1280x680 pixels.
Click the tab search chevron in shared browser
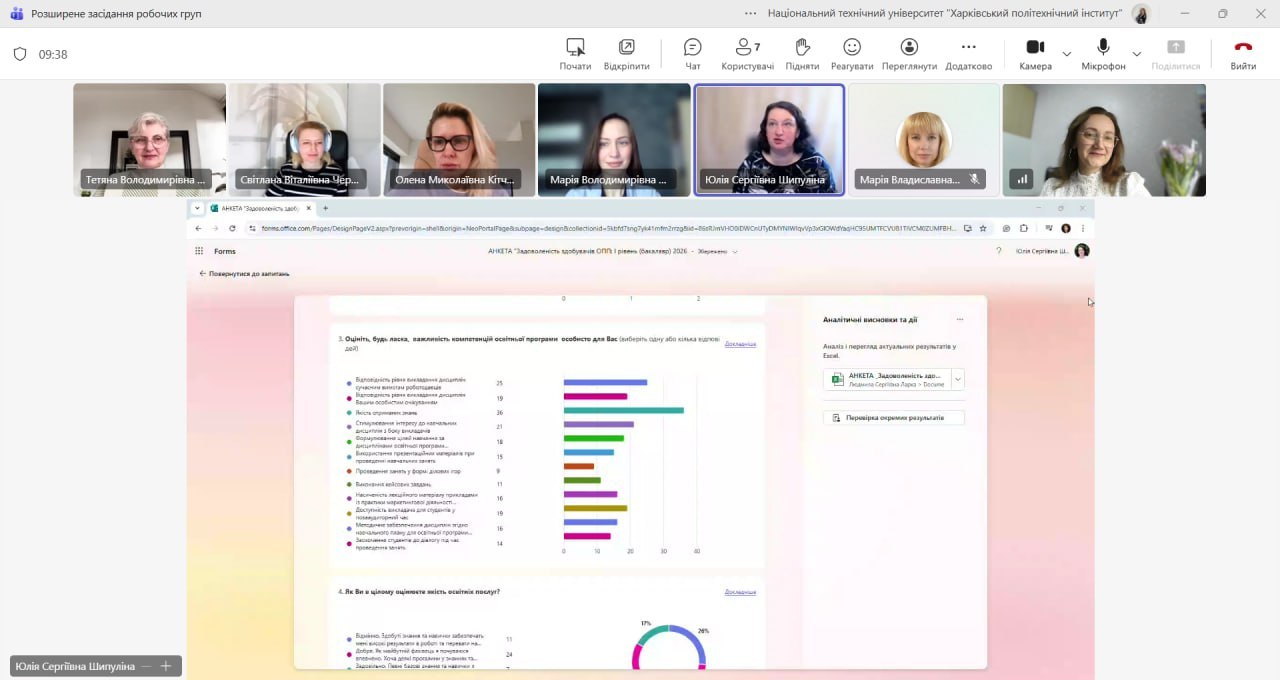click(198, 208)
